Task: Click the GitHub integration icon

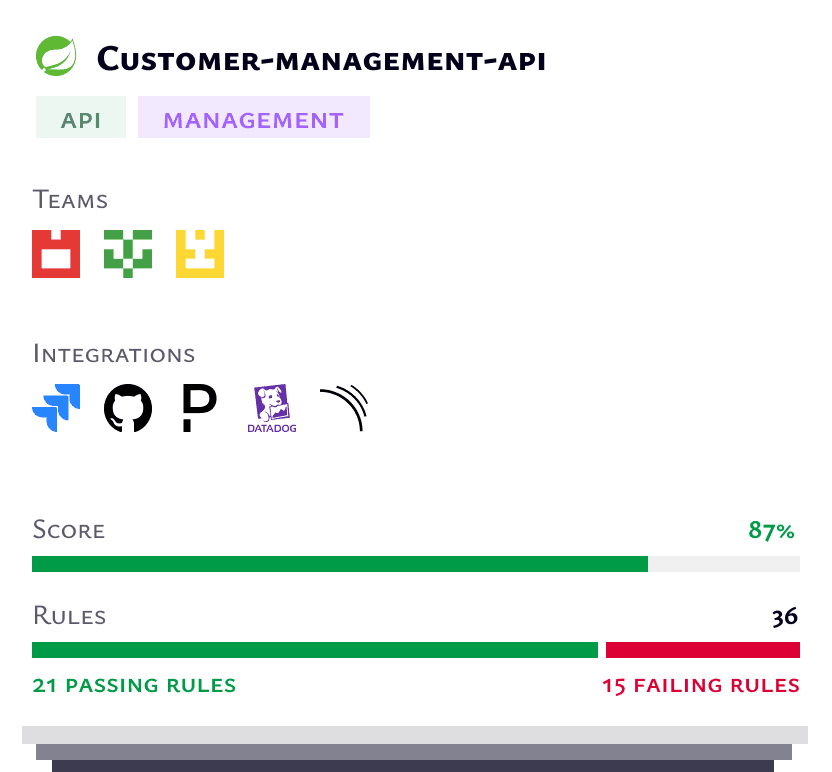Action: [128, 409]
